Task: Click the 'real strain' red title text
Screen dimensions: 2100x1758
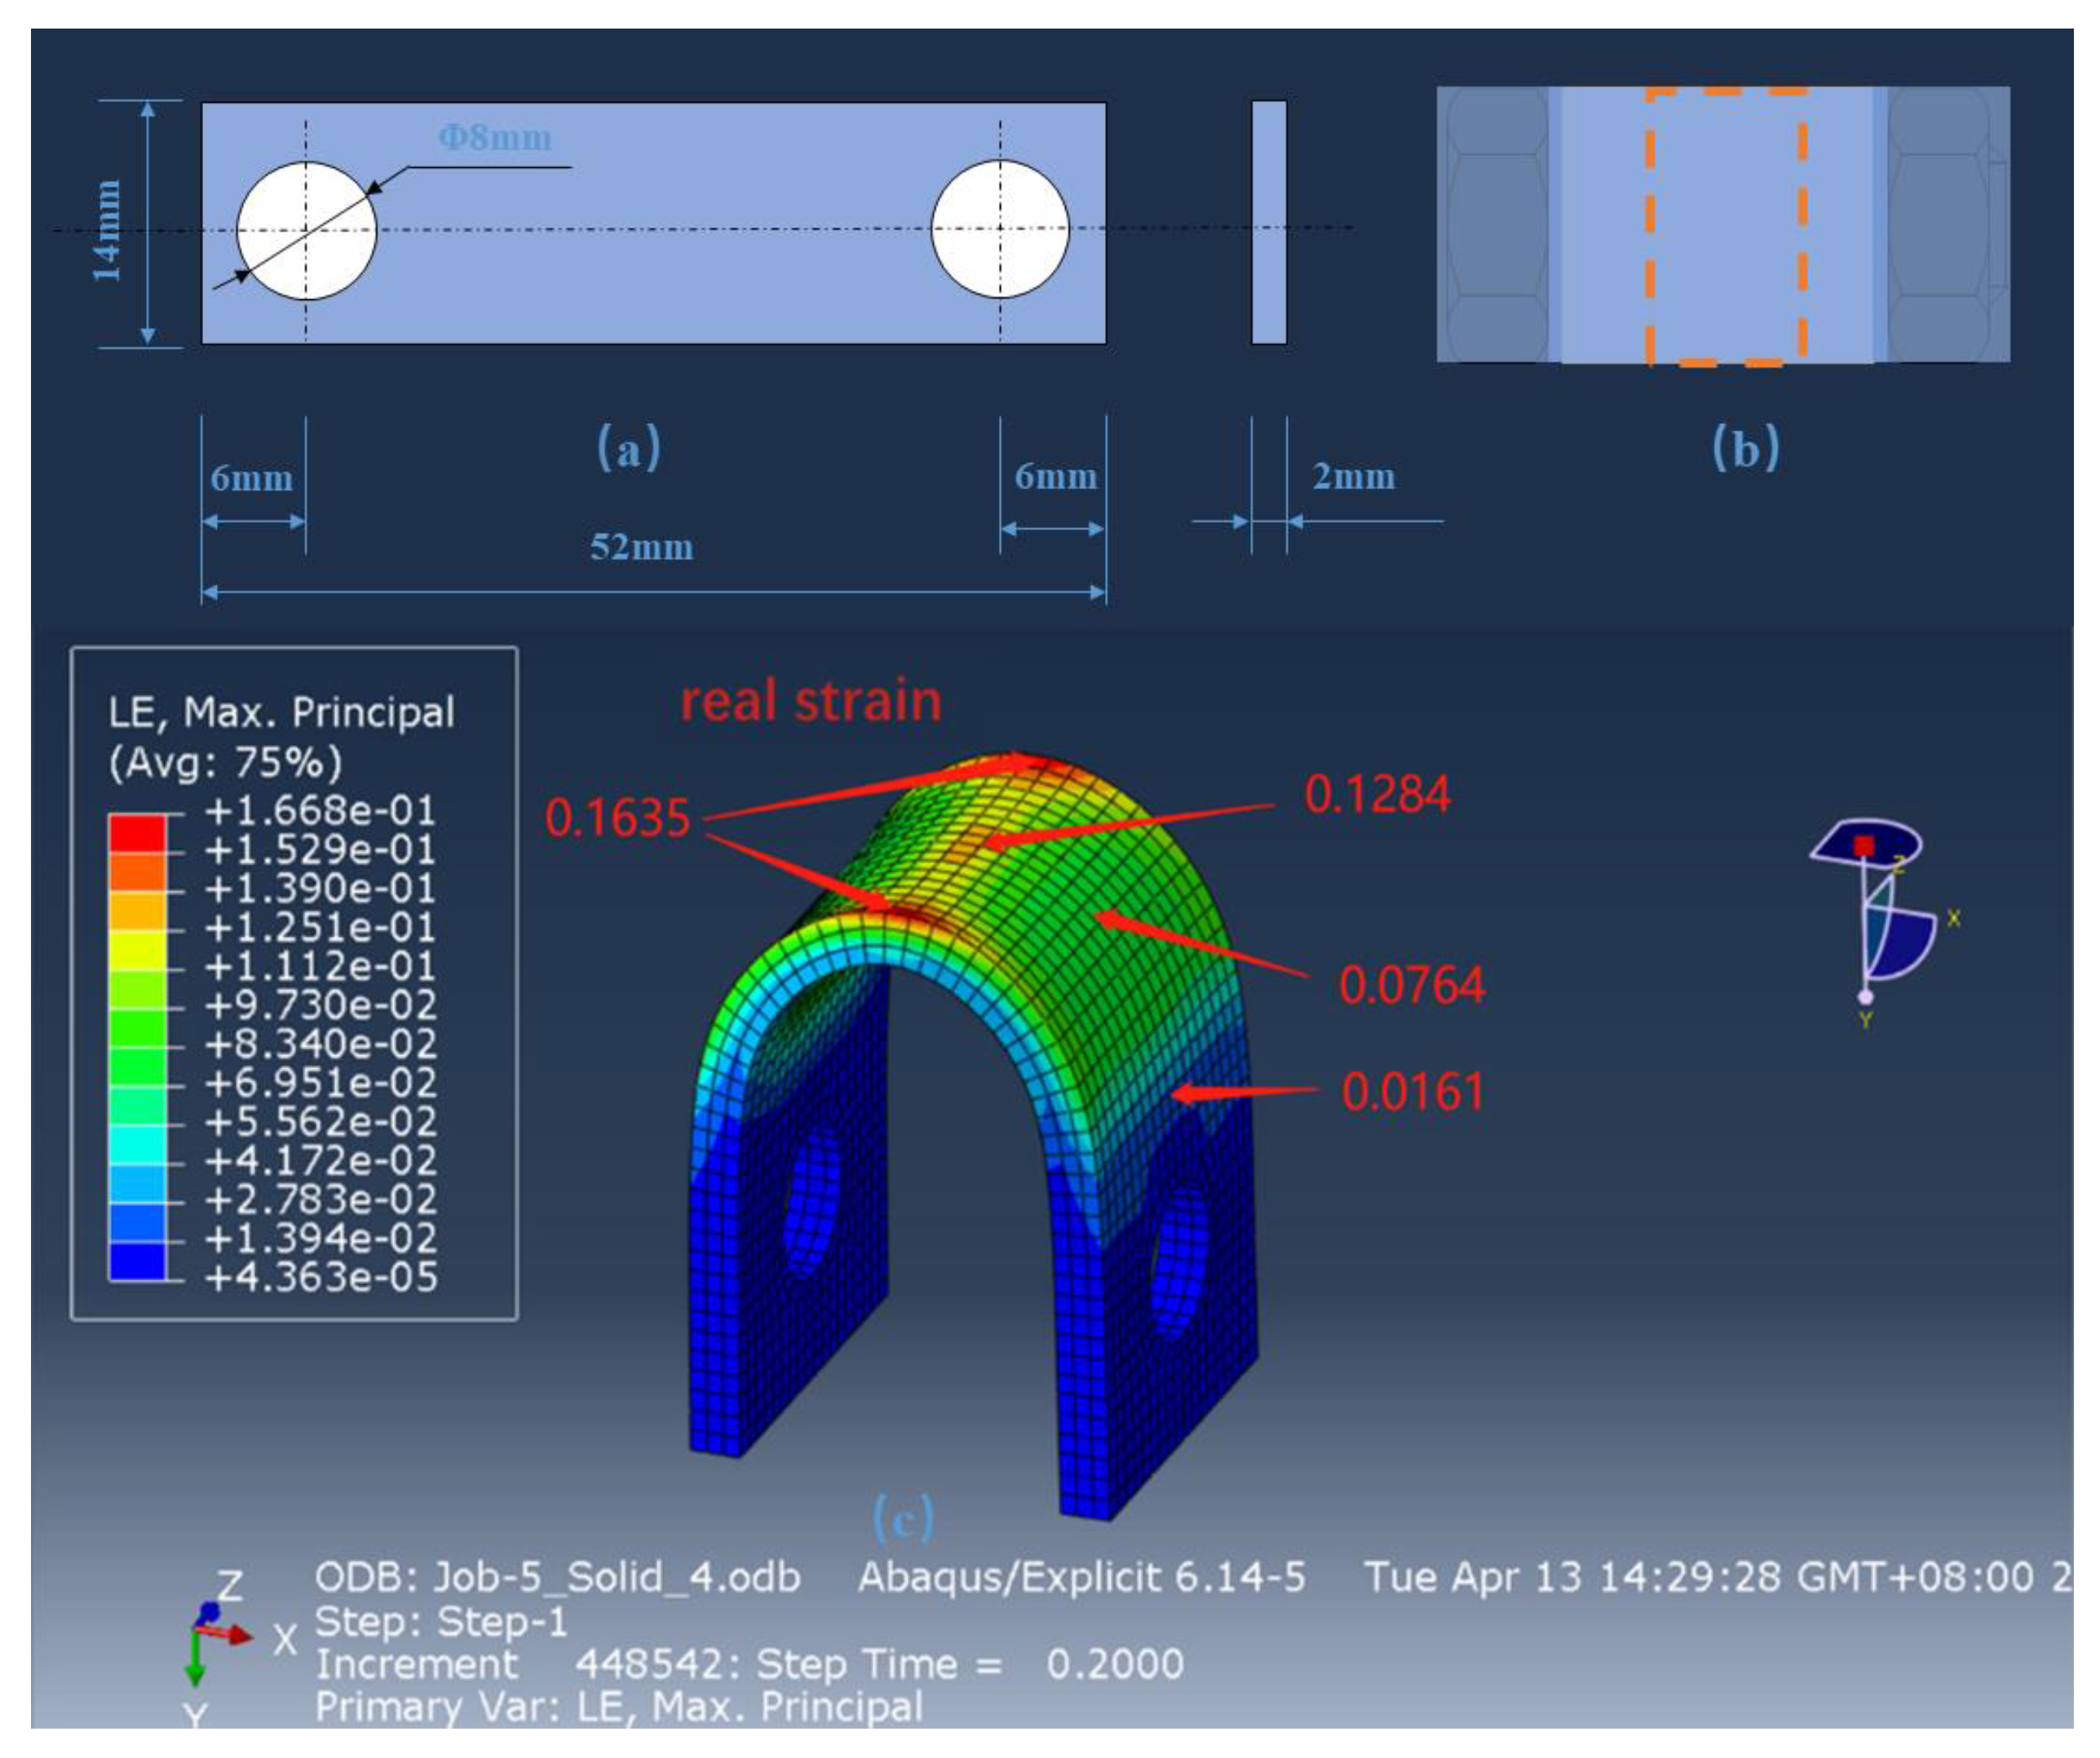Action: click(810, 701)
